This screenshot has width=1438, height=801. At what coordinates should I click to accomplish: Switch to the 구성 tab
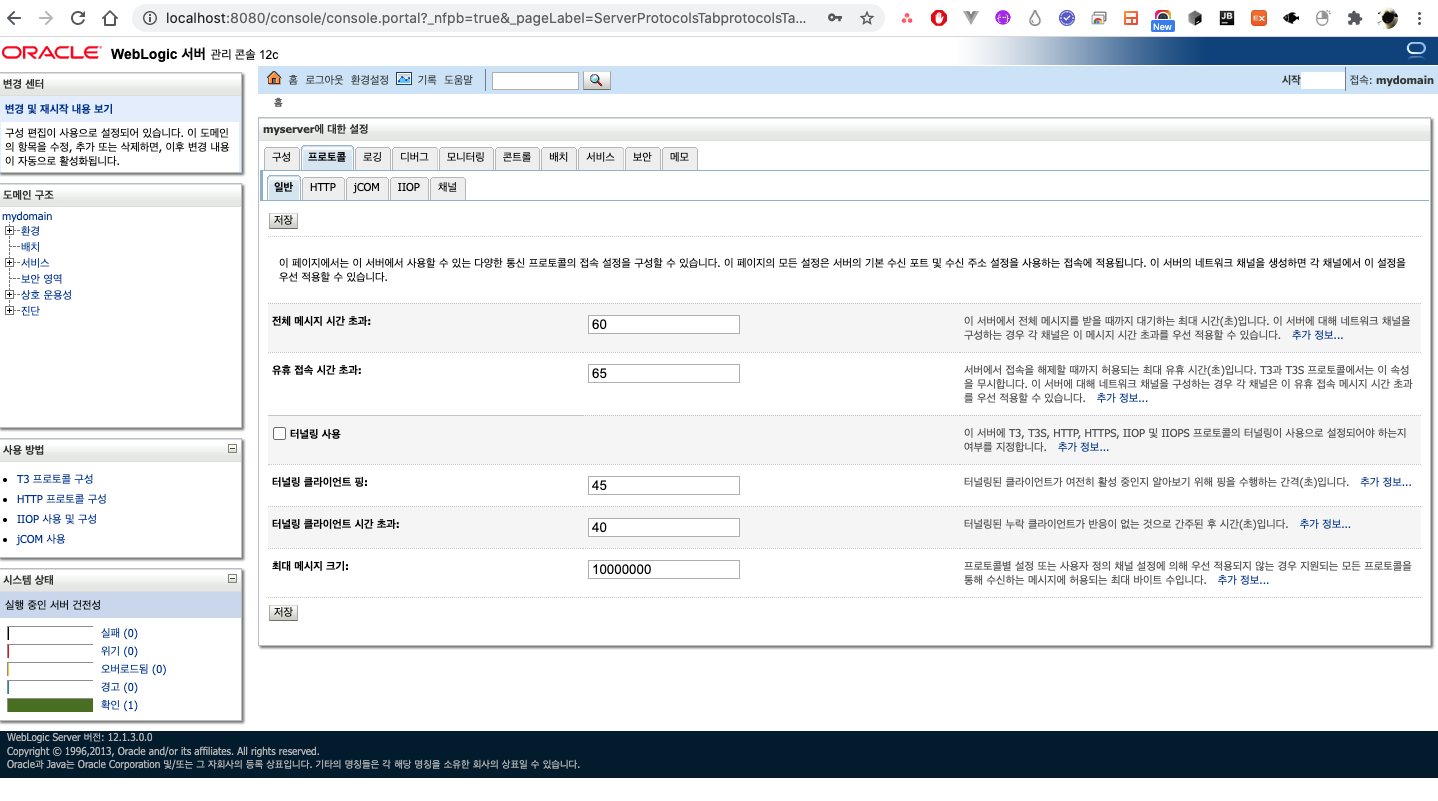[282, 158]
